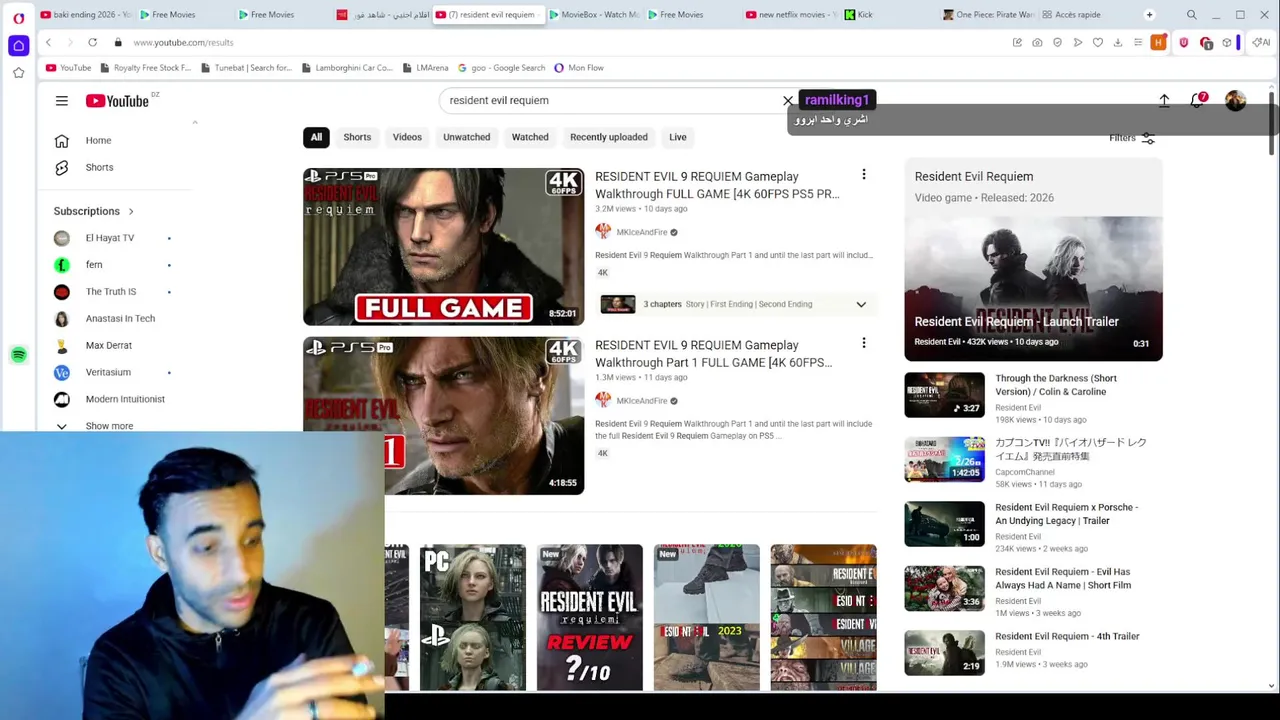Select the Unwatched filter chip

pos(467,137)
